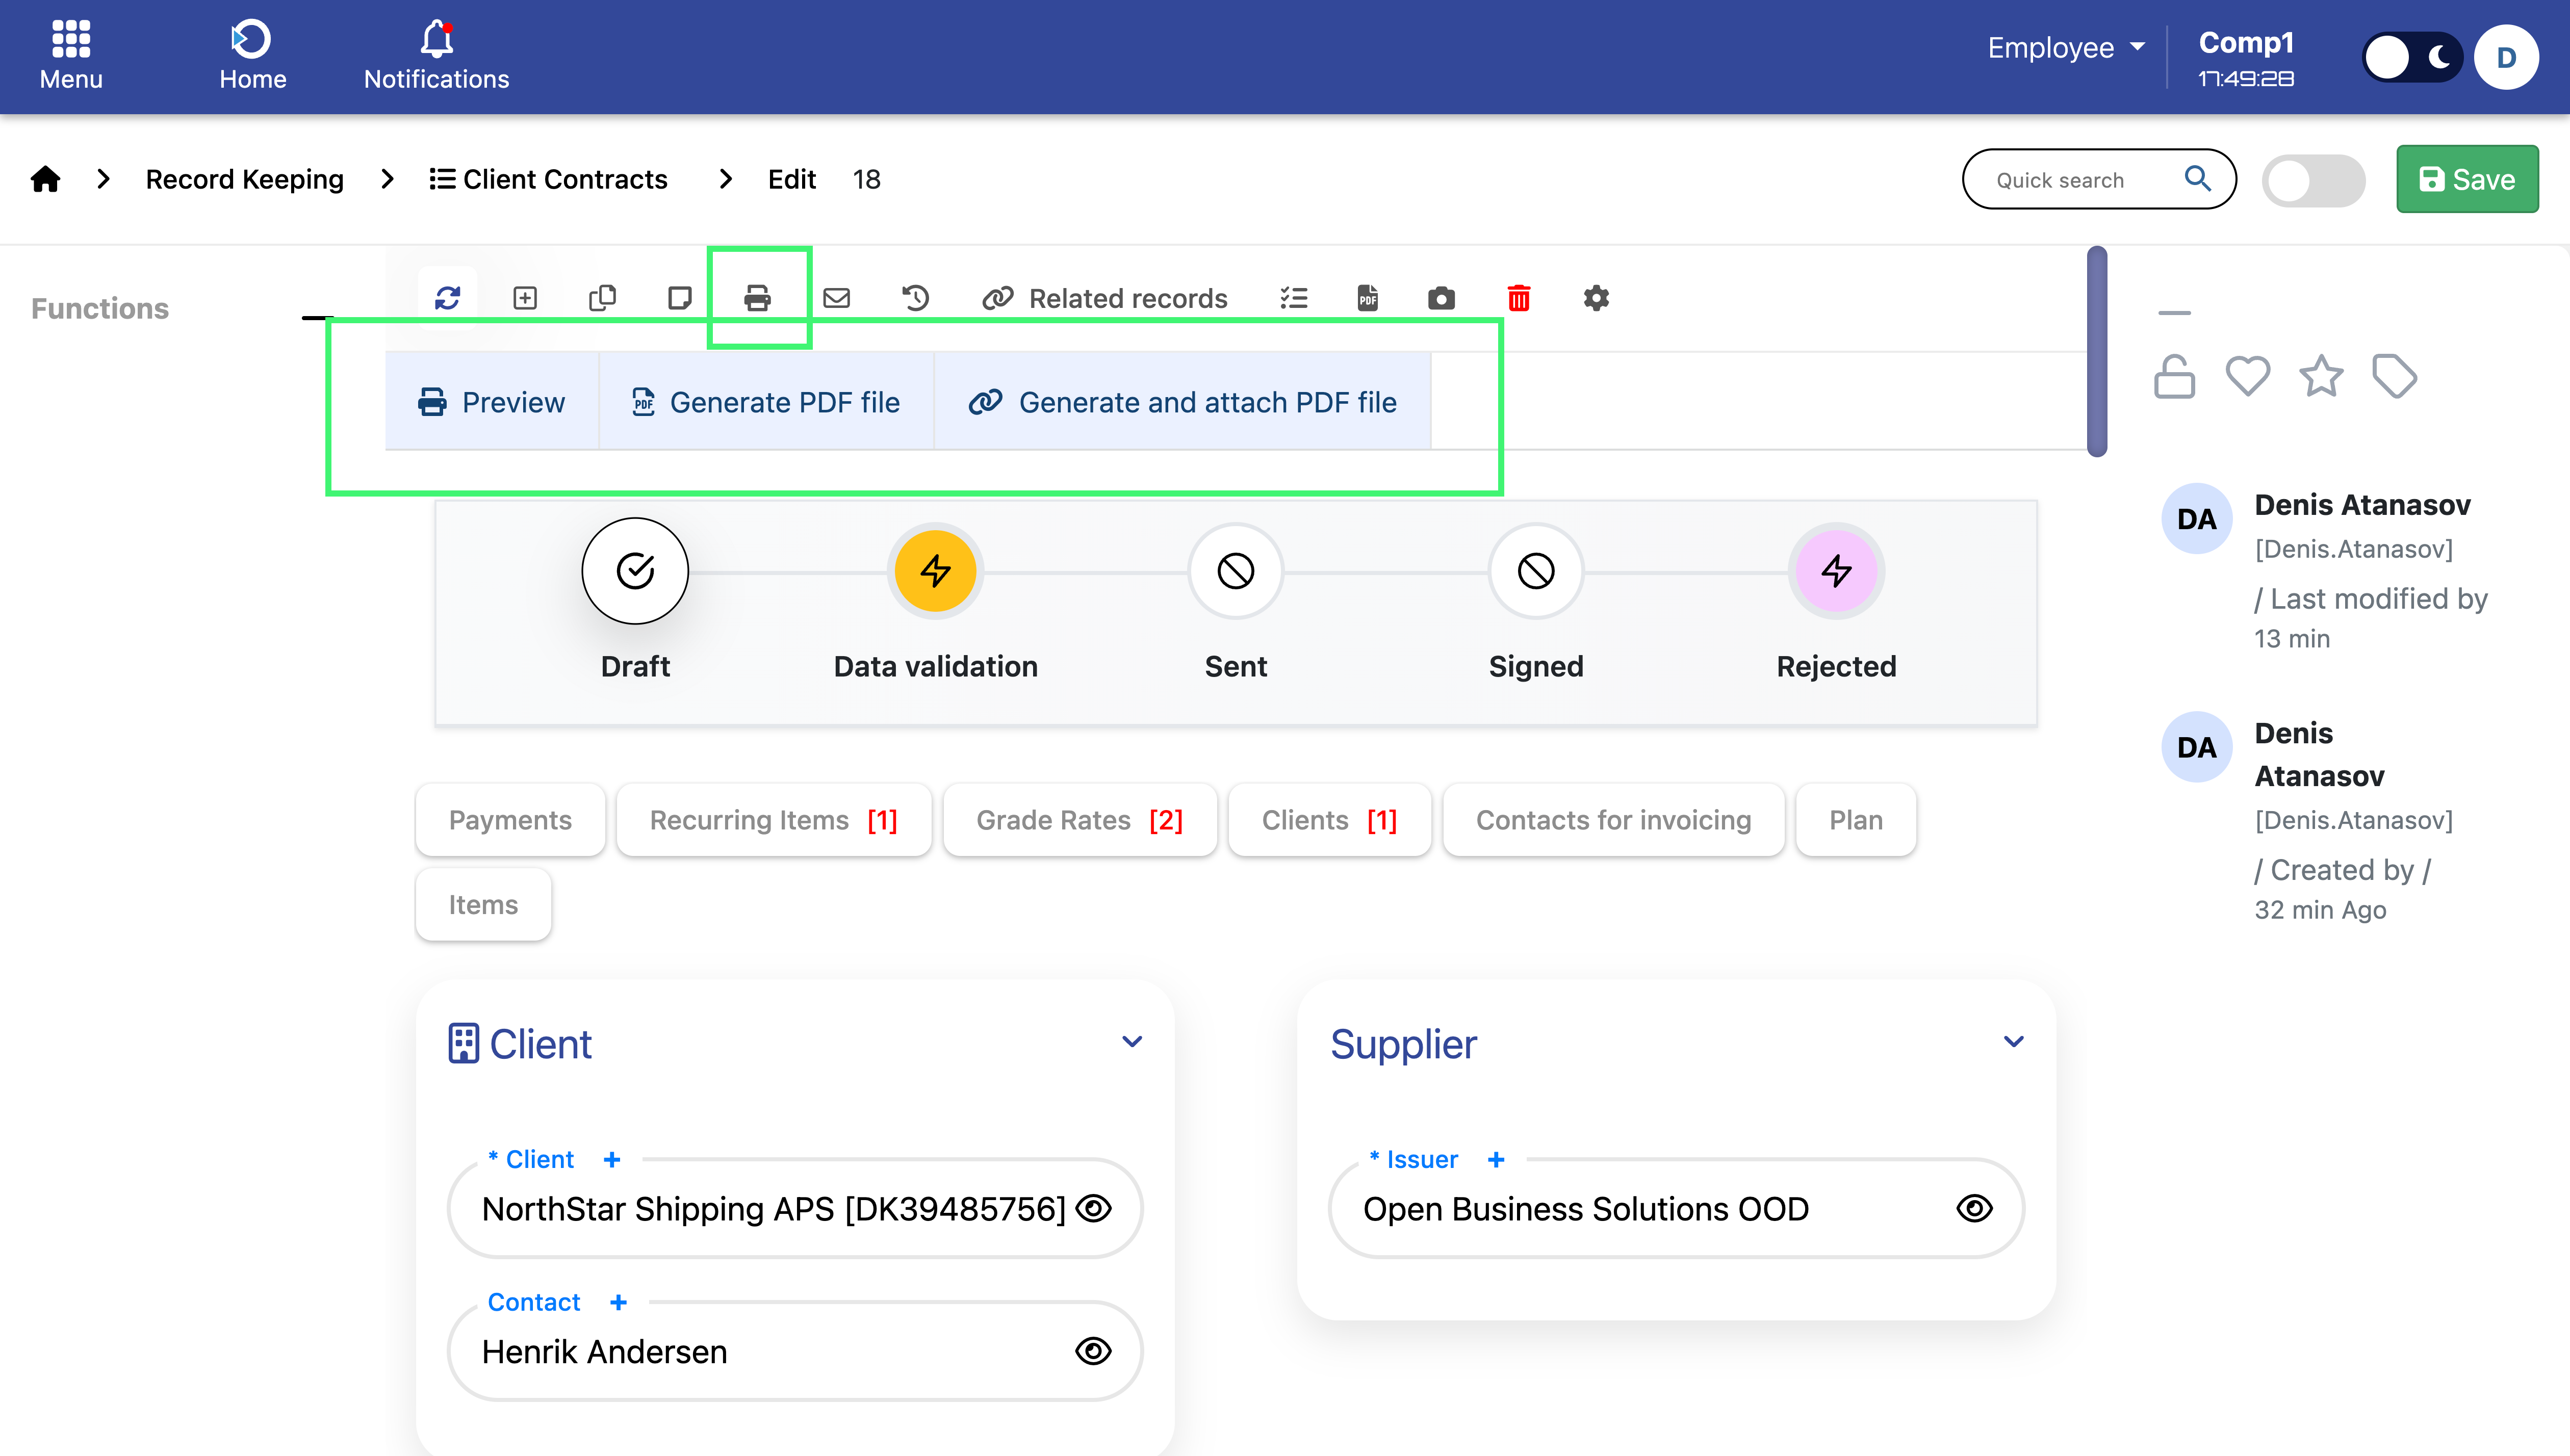Click the heart favorite icon
Viewport: 2570px width, 1456px height.
(2247, 376)
